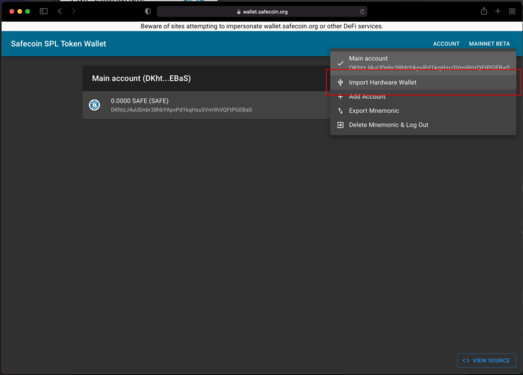This screenshot has width=523, height=375.
Task: Go forward with the browser forward arrow
Action: click(x=73, y=11)
